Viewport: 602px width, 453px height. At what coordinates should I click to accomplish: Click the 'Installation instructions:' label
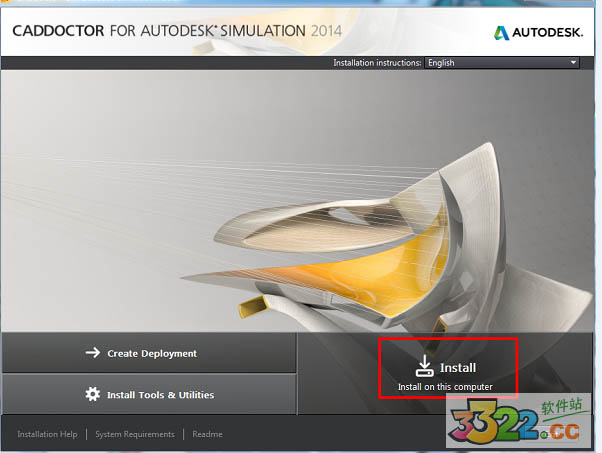[377, 63]
